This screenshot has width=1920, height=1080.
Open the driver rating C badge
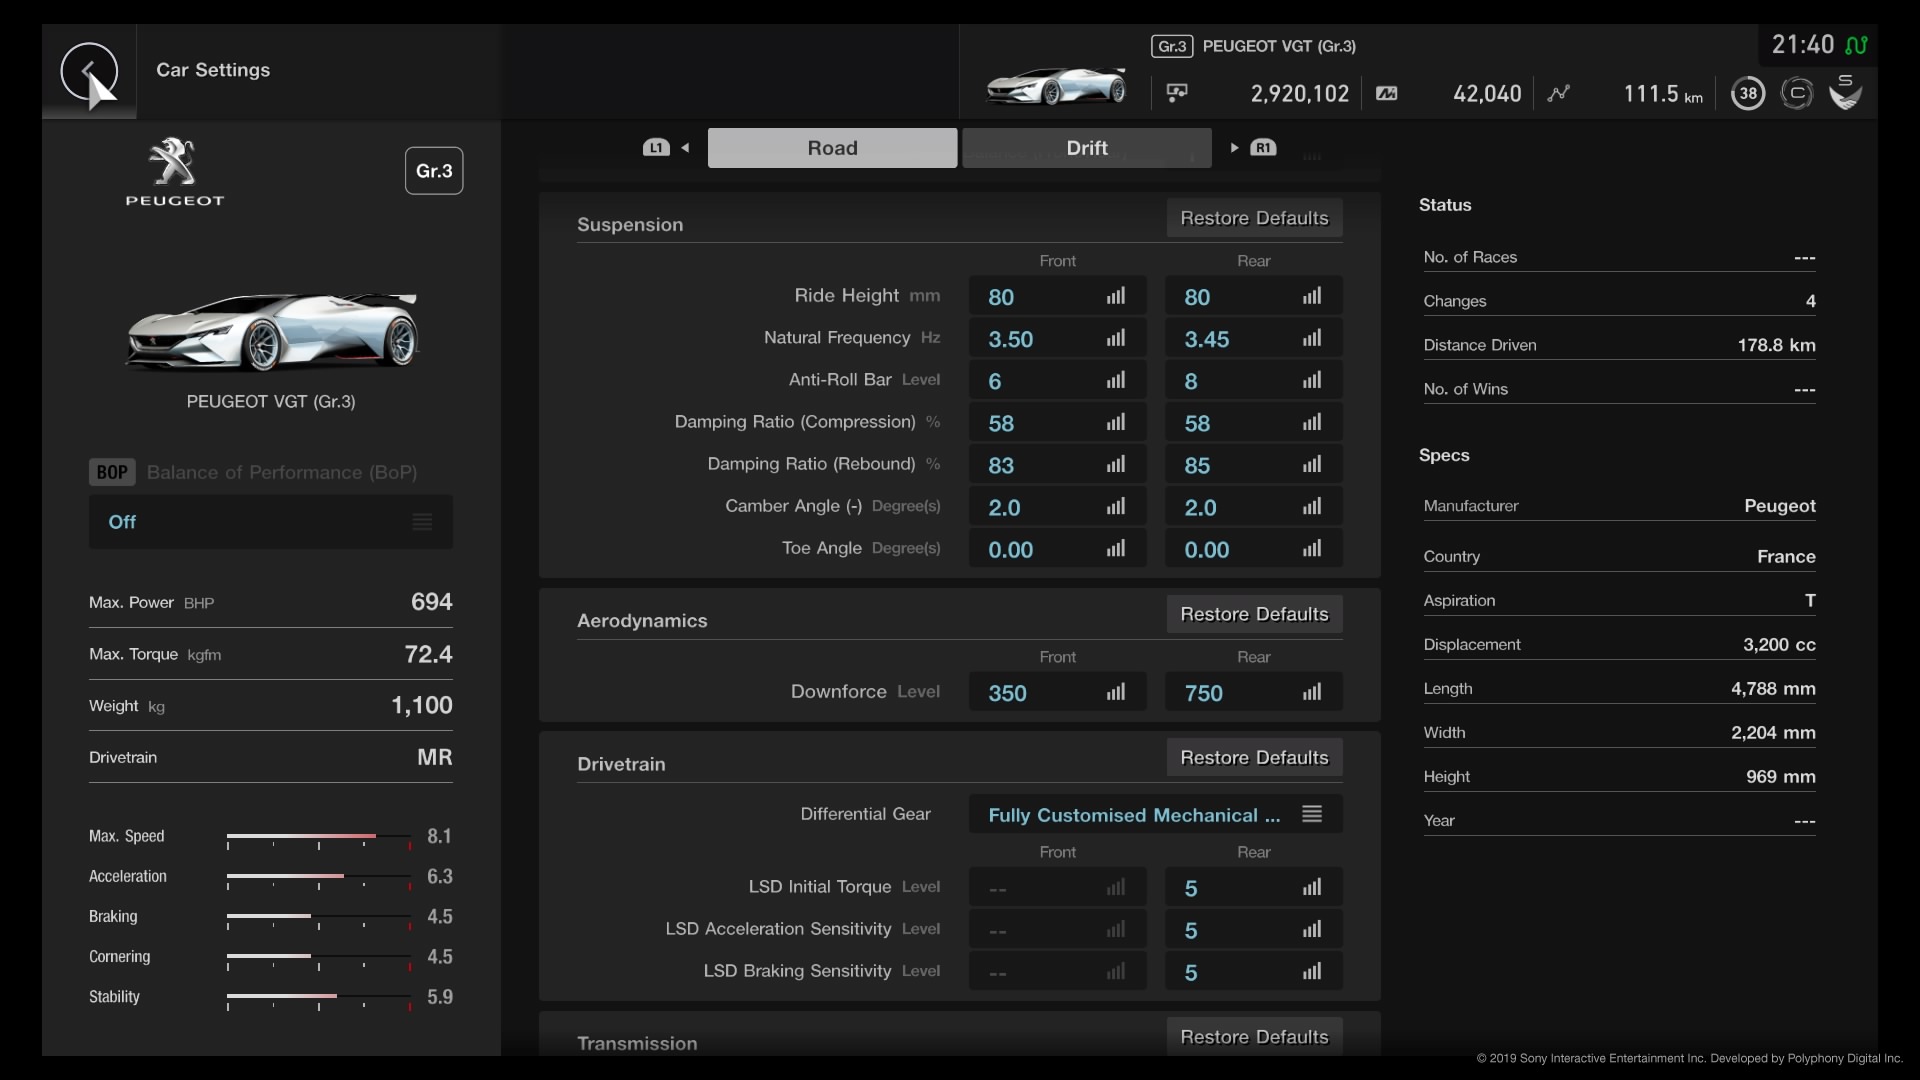click(1796, 93)
